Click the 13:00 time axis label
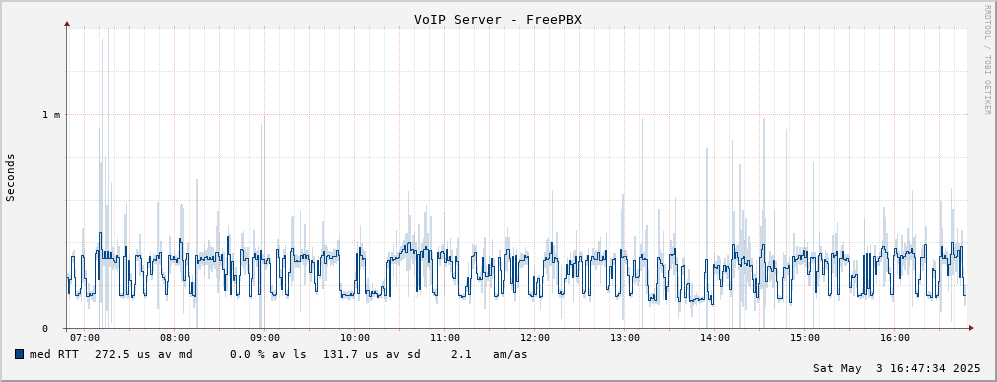 tap(625, 338)
